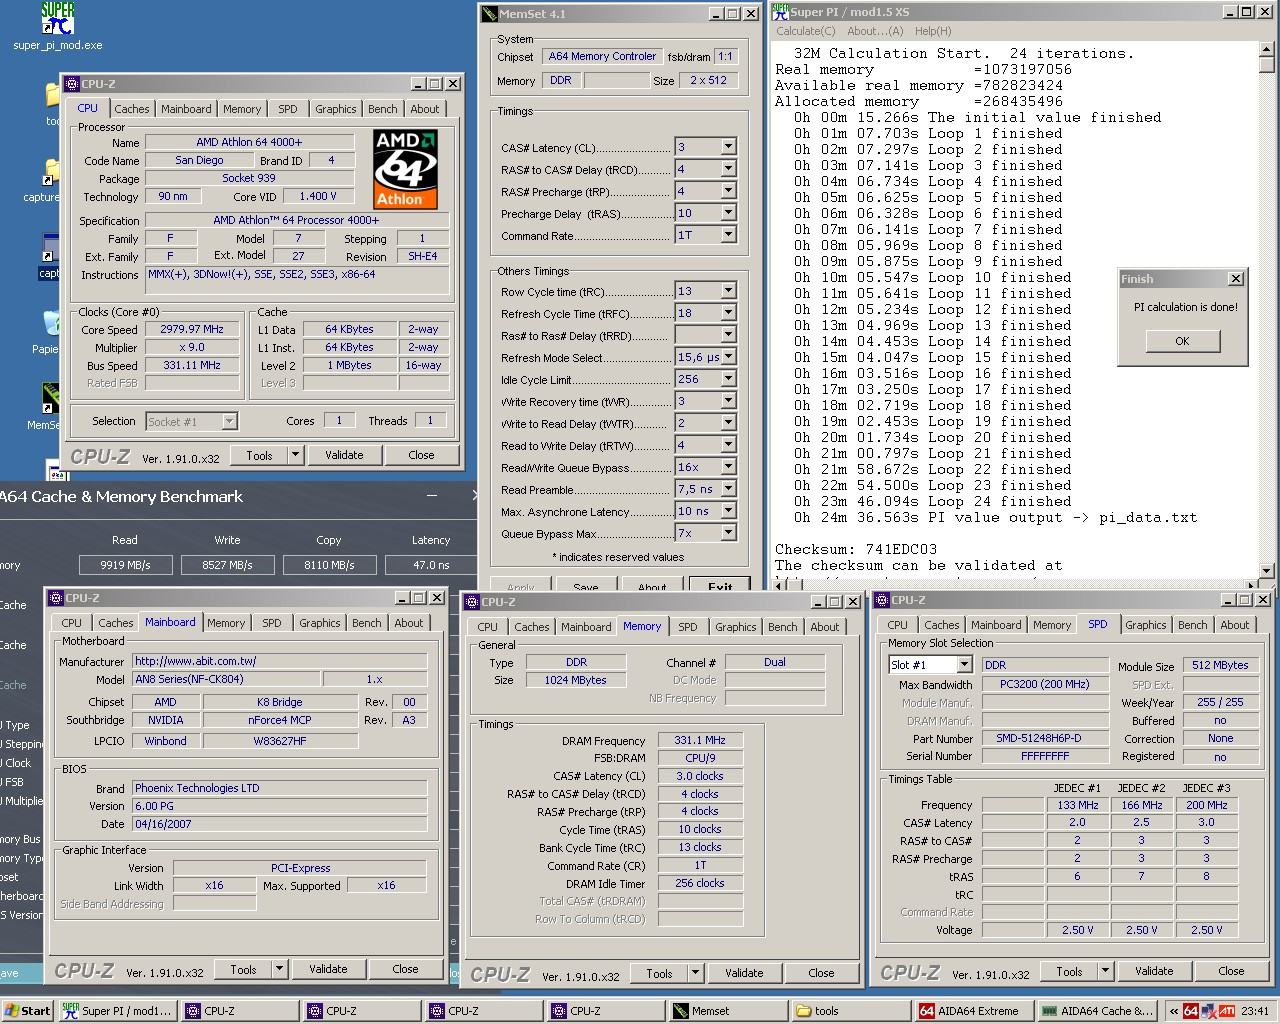Click Tools button in CPU-Z Memory window
This screenshot has height=1024, width=1280.
click(x=659, y=973)
